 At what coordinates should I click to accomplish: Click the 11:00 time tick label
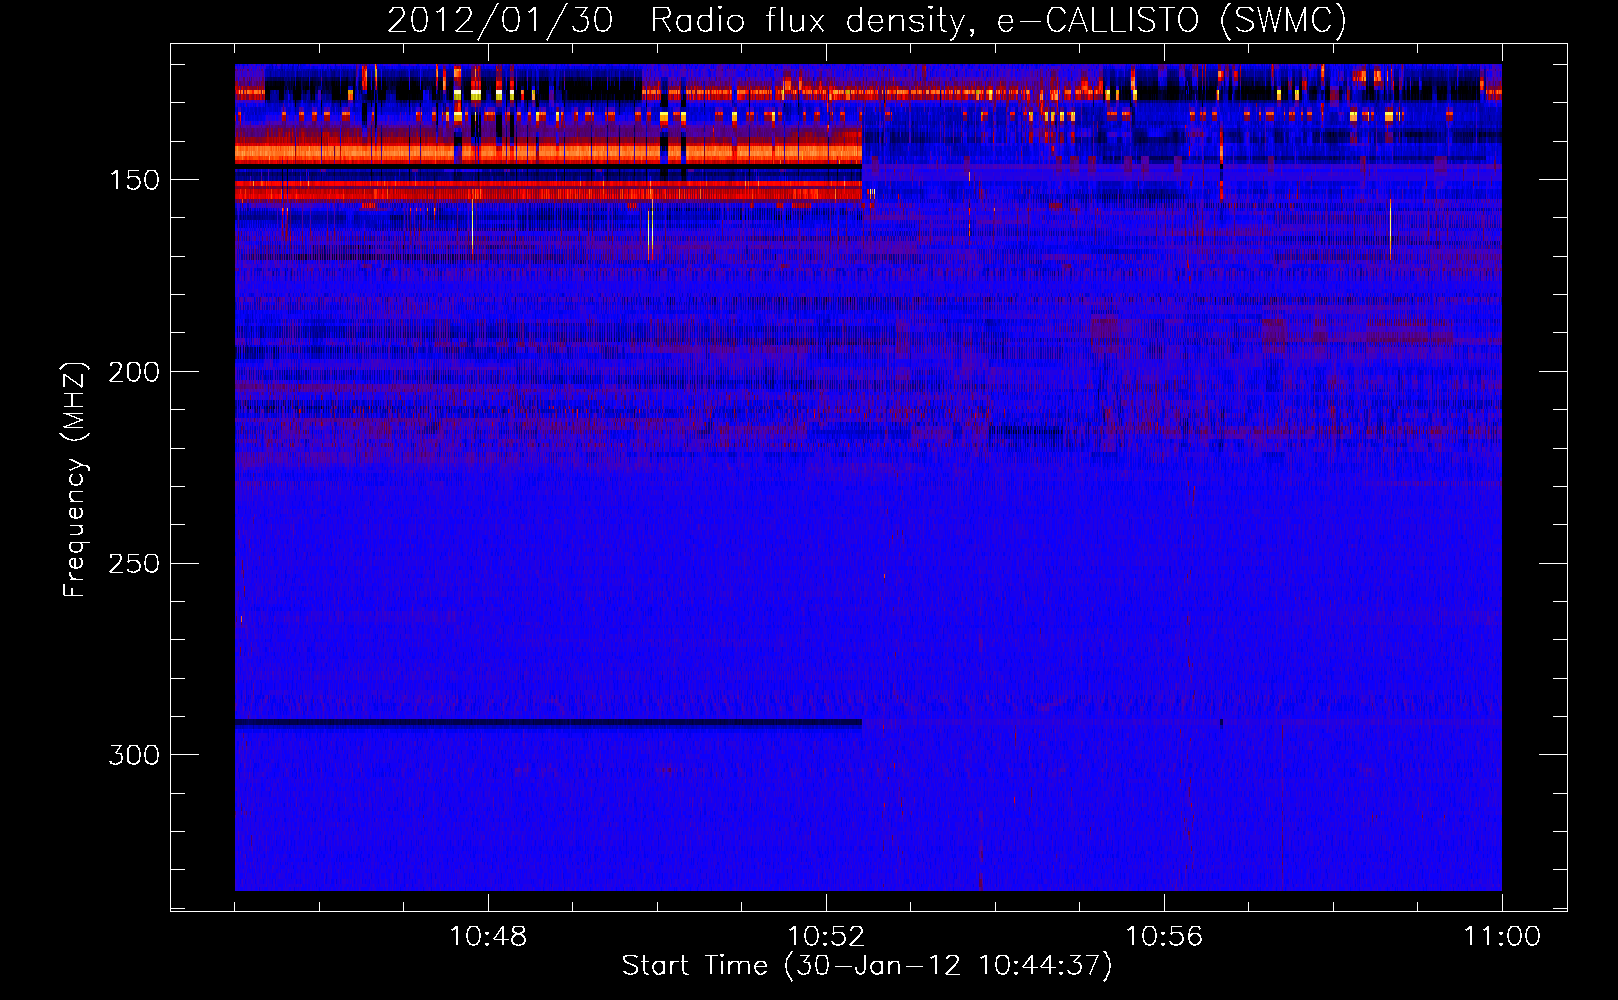(1502, 936)
